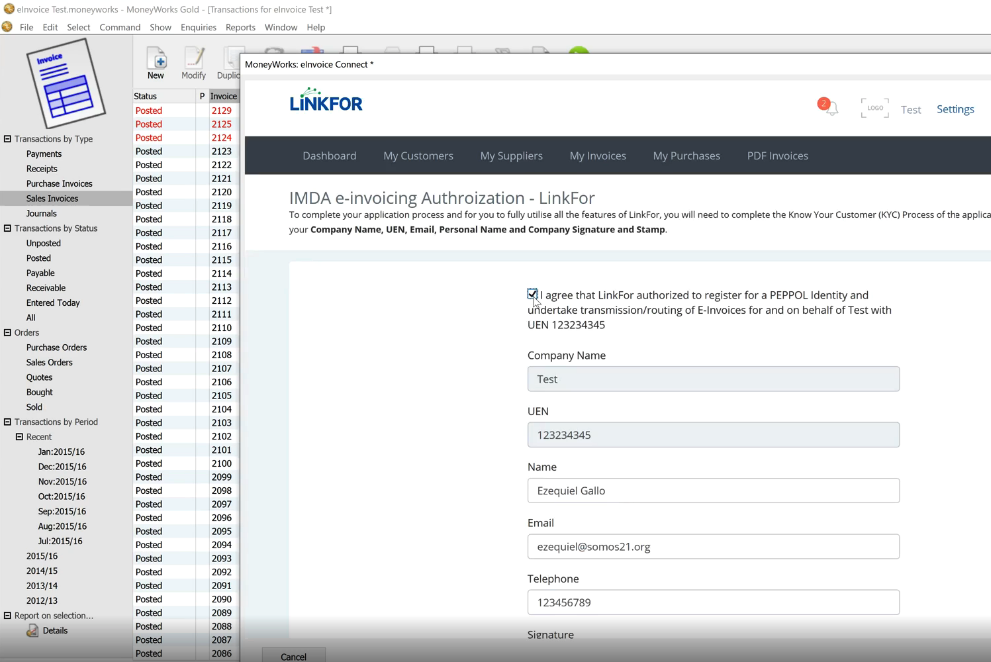Go to the Dashboard tab
Screen dimensions: 991x662
pyautogui.click(x=329, y=156)
